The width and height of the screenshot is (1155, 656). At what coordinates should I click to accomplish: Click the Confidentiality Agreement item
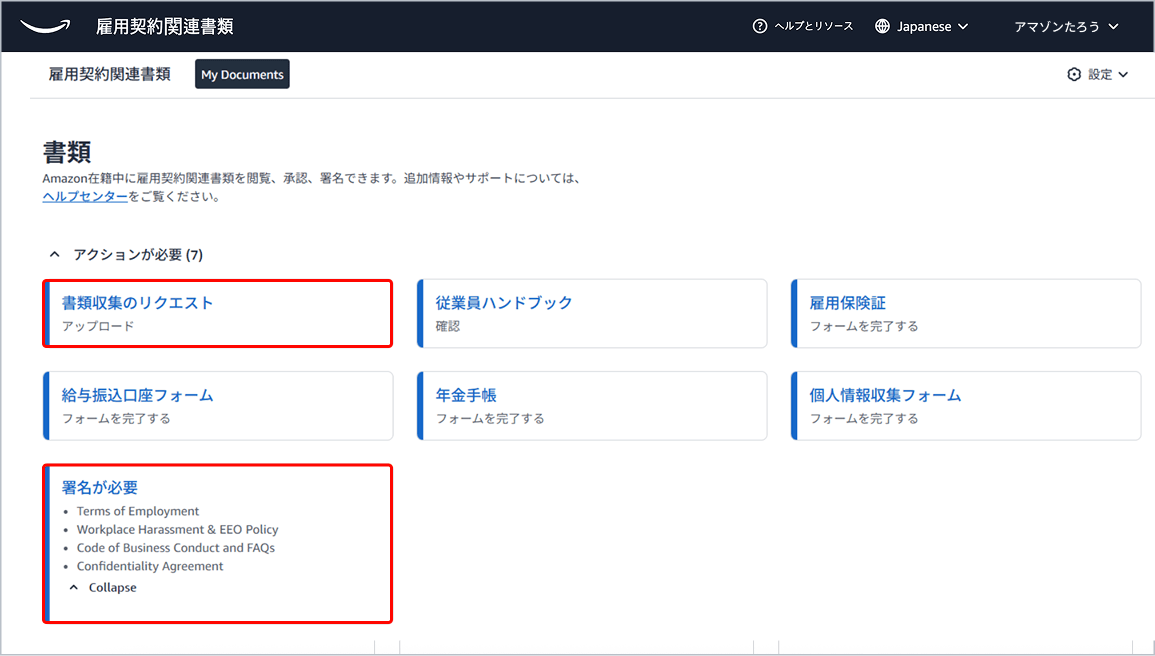pos(150,566)
